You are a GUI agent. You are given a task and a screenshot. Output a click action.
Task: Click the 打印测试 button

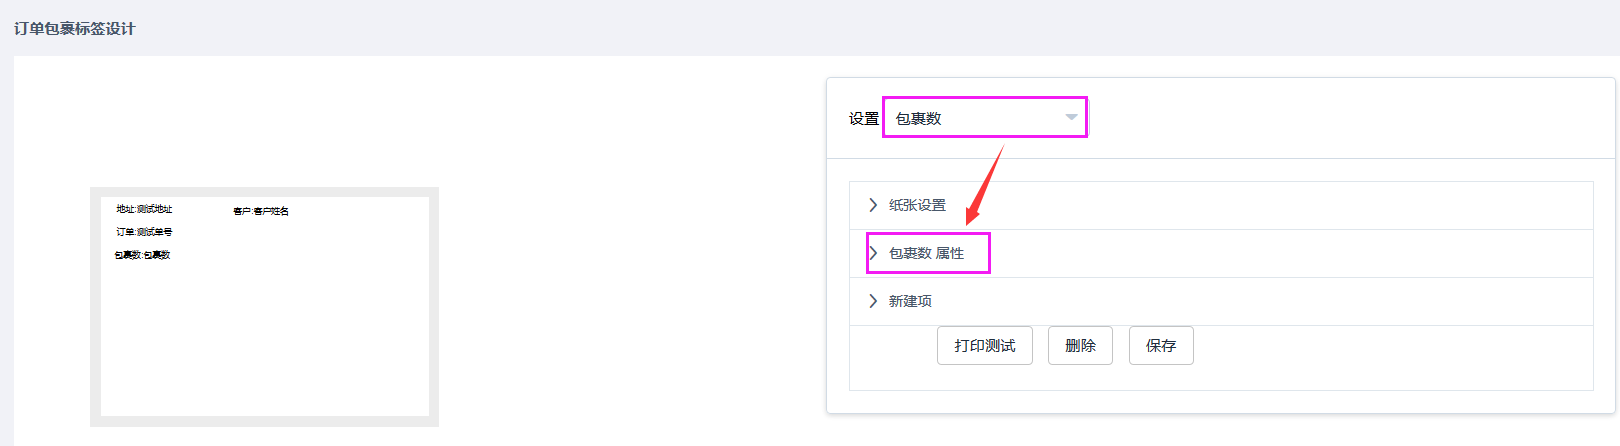[984, 346]
